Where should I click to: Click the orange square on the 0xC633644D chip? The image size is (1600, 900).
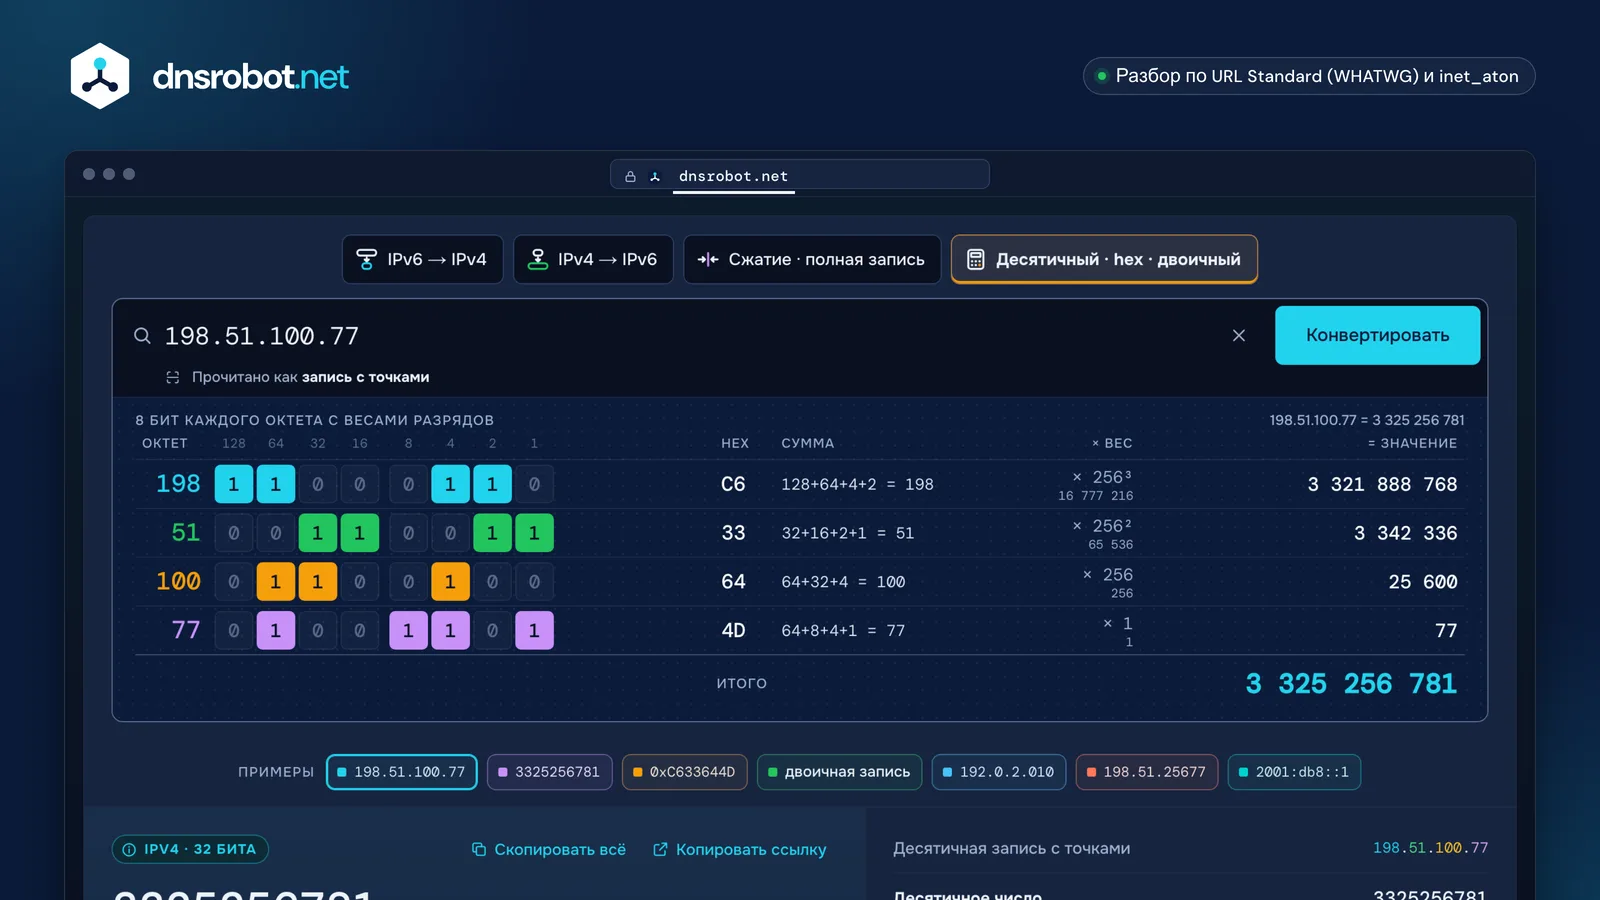point(638,772)
